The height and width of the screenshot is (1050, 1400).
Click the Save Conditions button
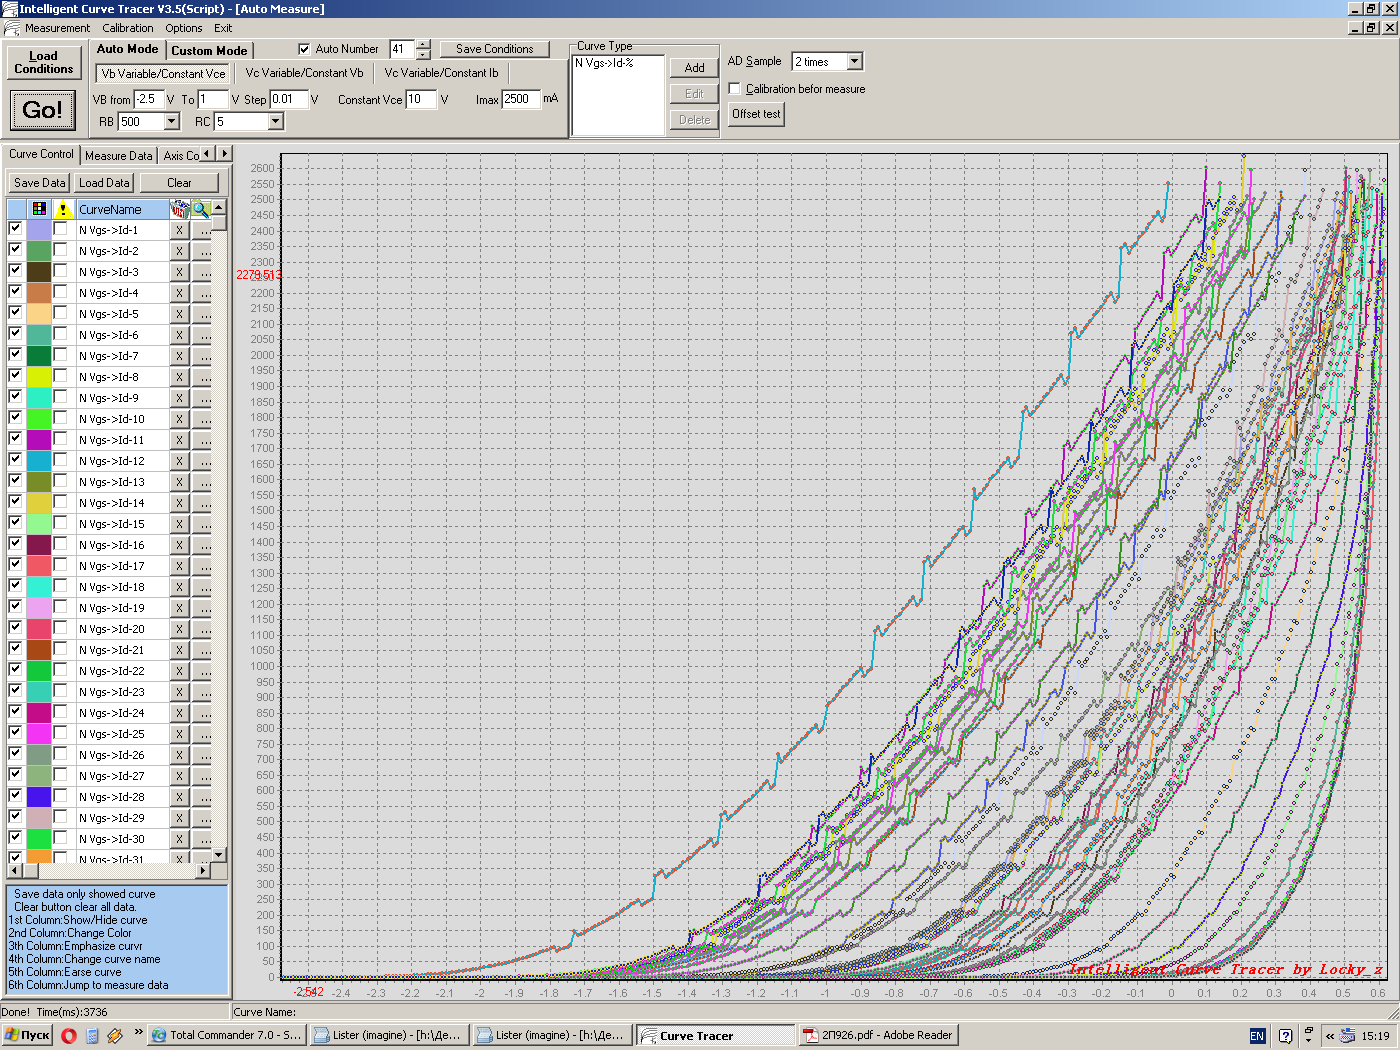(494, 49)
